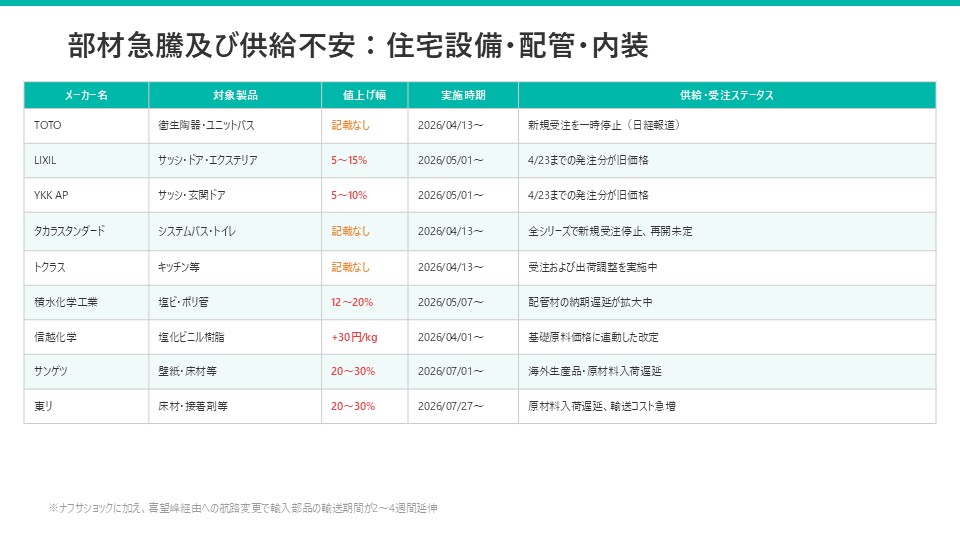Click the メーカー名 column header

click(86, 95)
